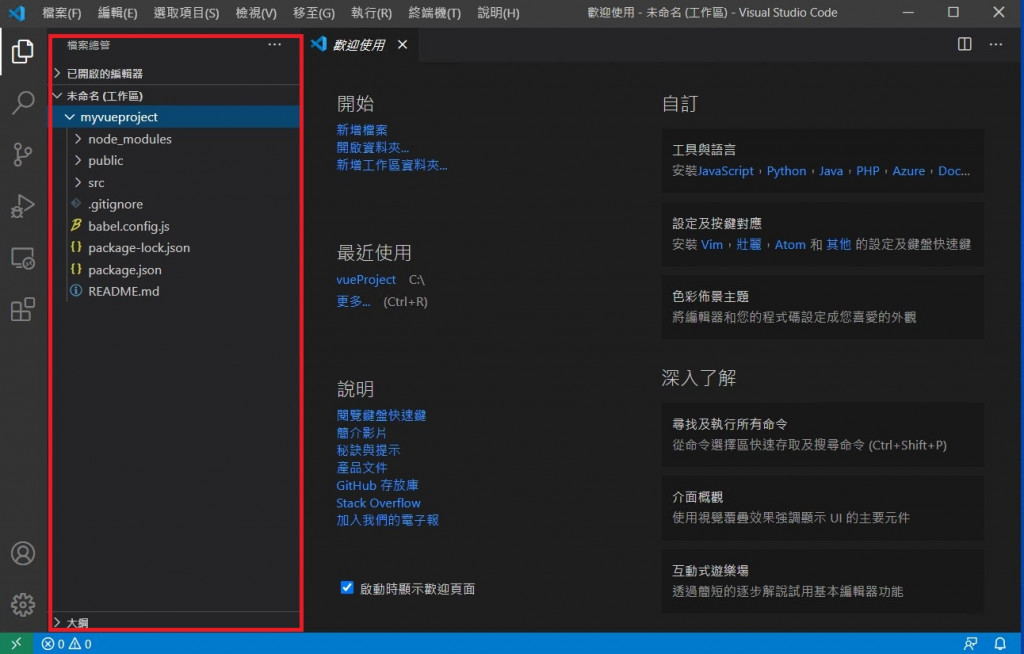The width and height of the screenshot is (1024, 654).
Task: Select the babel.config.js file
Action: tap(176, 226)
